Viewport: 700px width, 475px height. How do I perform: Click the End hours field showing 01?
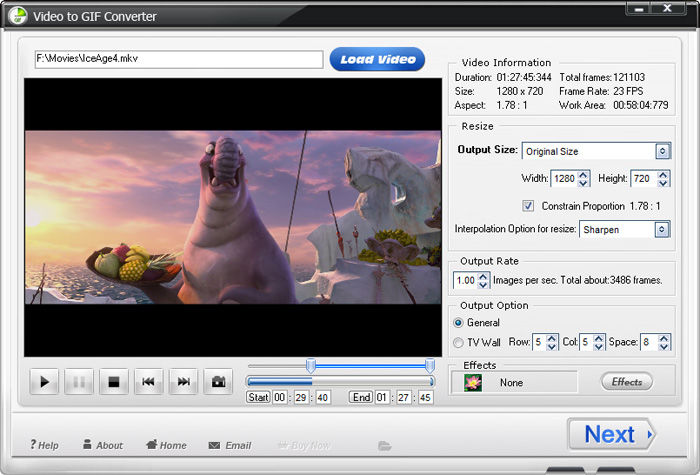pyautogui.click(x=382, y=397)
